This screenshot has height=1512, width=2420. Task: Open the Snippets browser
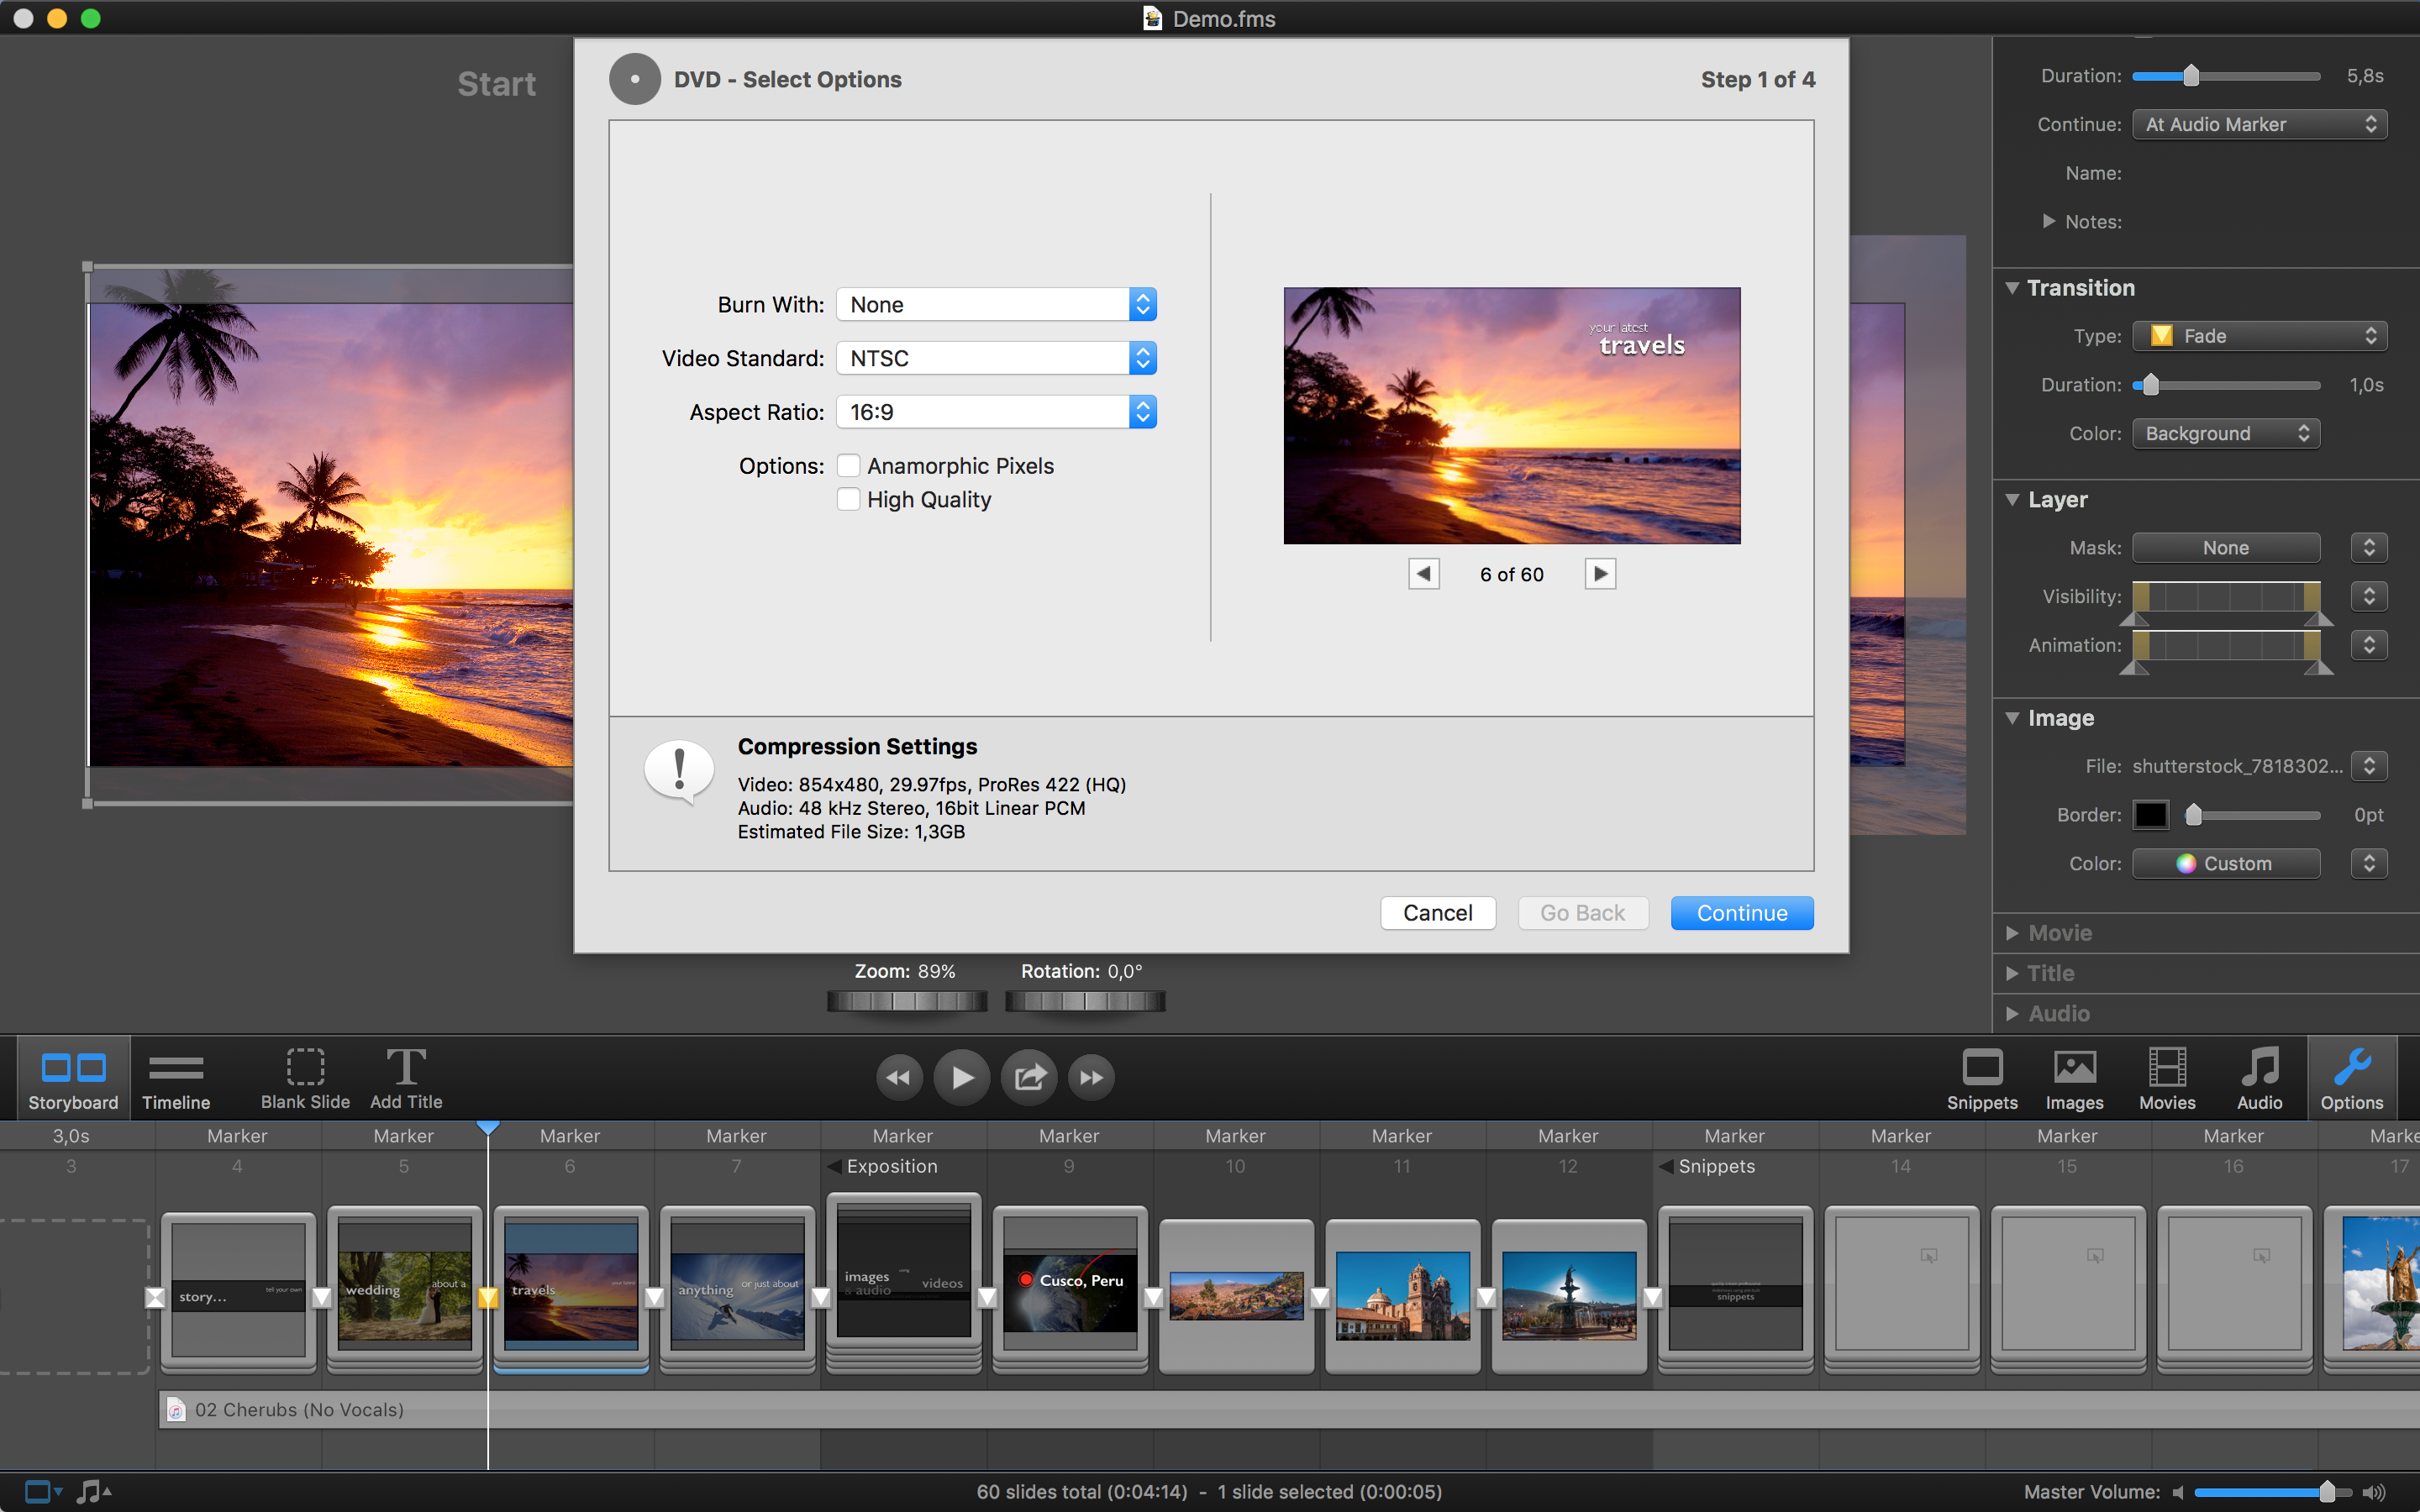pyautogui.click(x=1981, y=1079)
